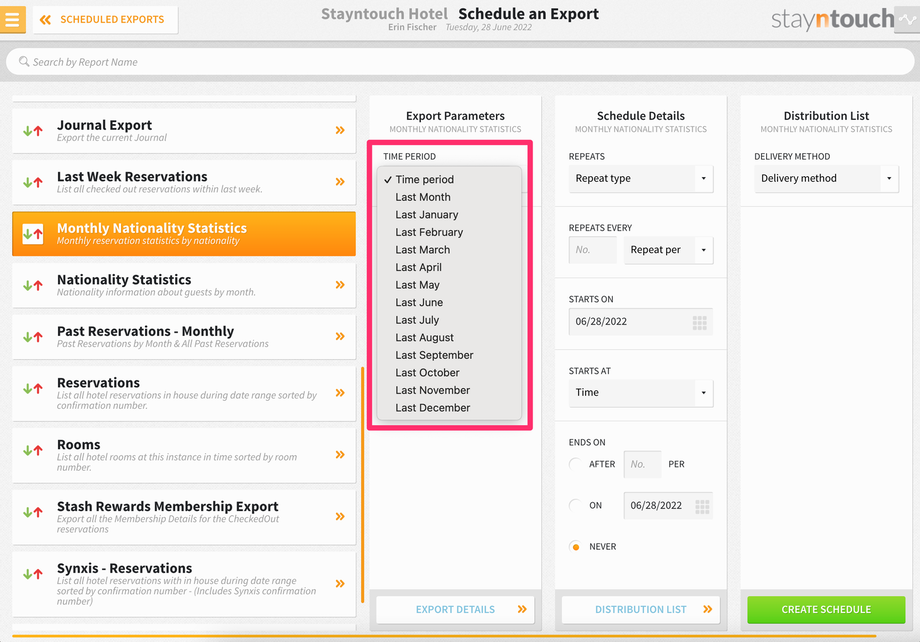Click the chevron on Synxis - Reservations row
Image resolution: width=920 pixels, height=642 pixels.
(340, 583)
